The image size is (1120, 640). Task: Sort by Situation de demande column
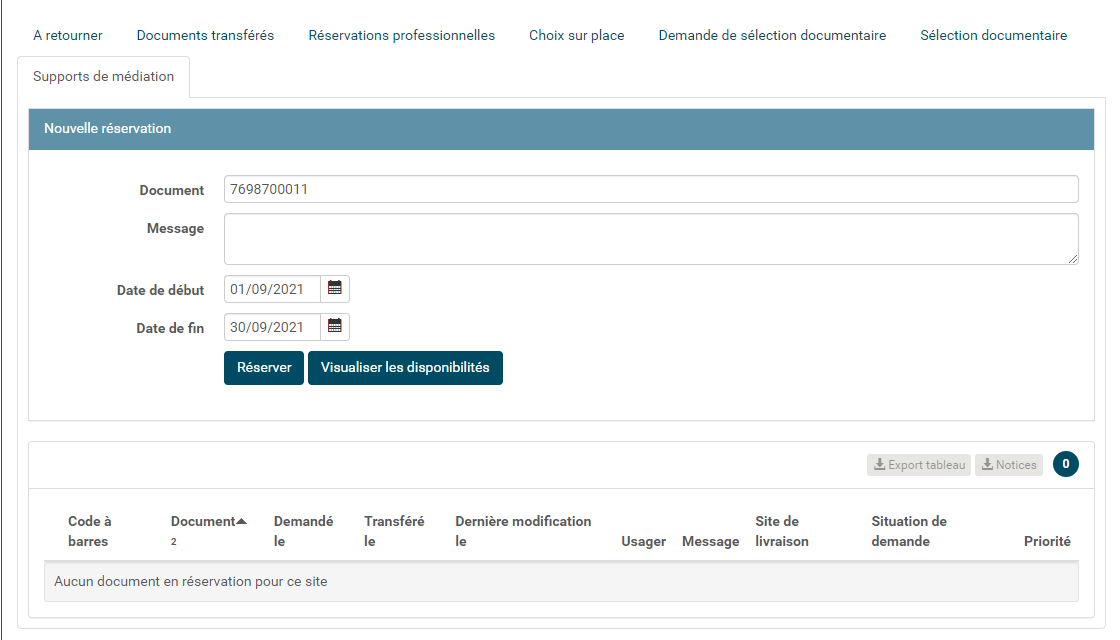tap(909, 531)
